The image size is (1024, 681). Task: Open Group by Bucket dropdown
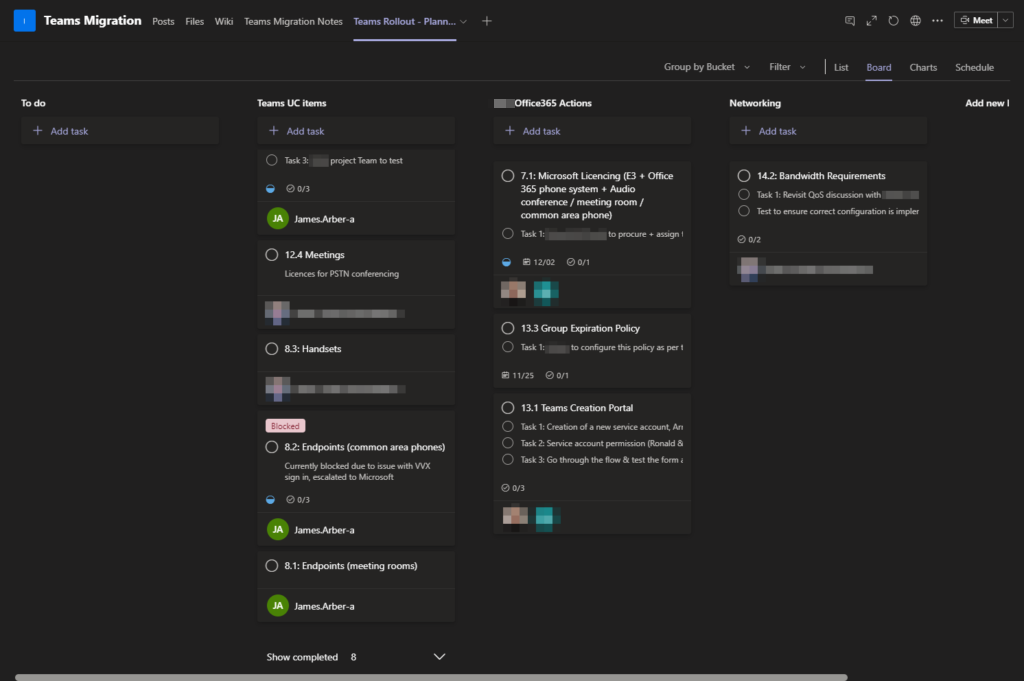pos(707,67)
